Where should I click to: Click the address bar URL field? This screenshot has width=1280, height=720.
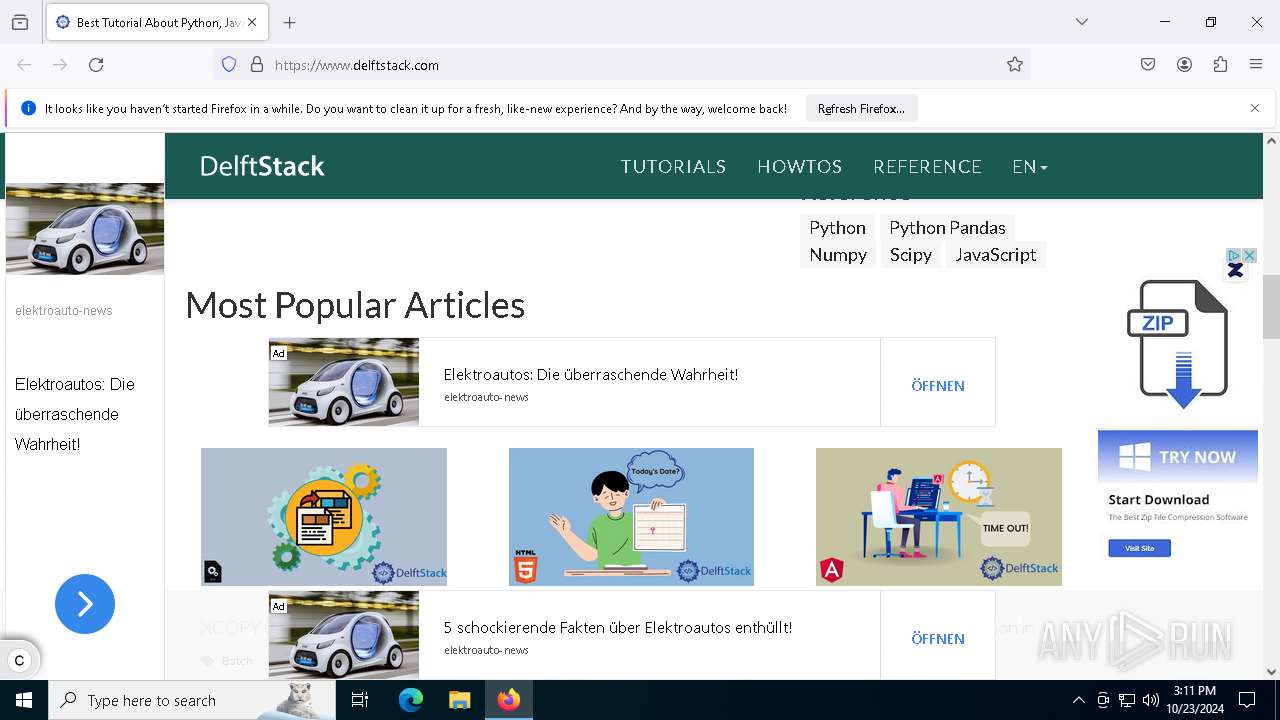click(620, 65)
